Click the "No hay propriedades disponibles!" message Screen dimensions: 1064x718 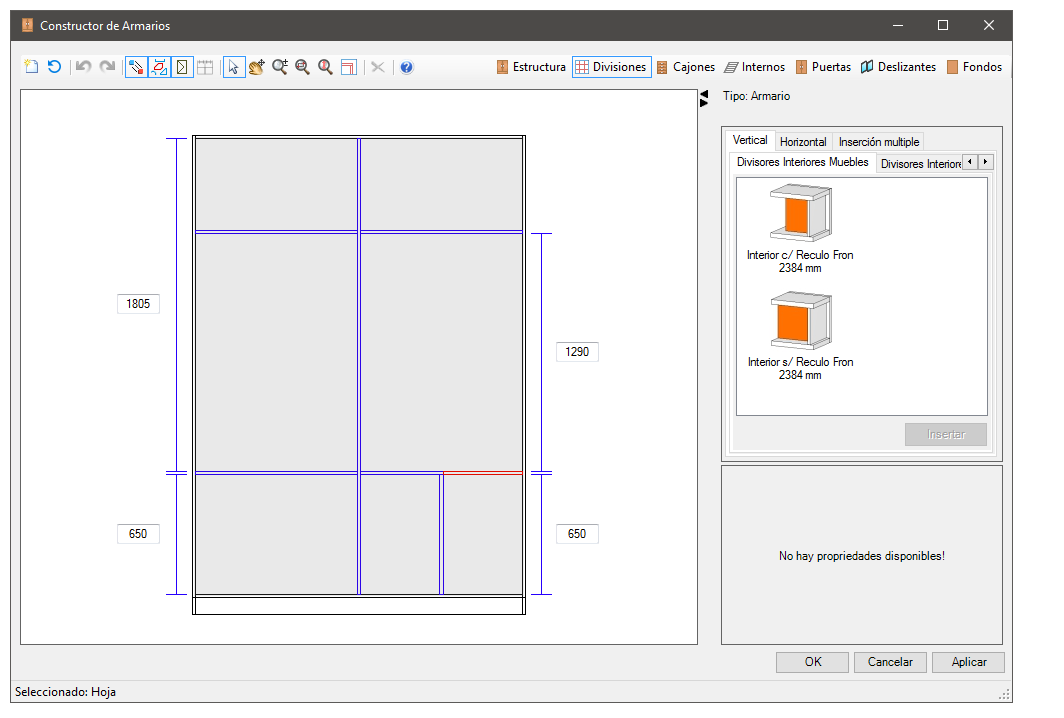click(x=862, y=556)
